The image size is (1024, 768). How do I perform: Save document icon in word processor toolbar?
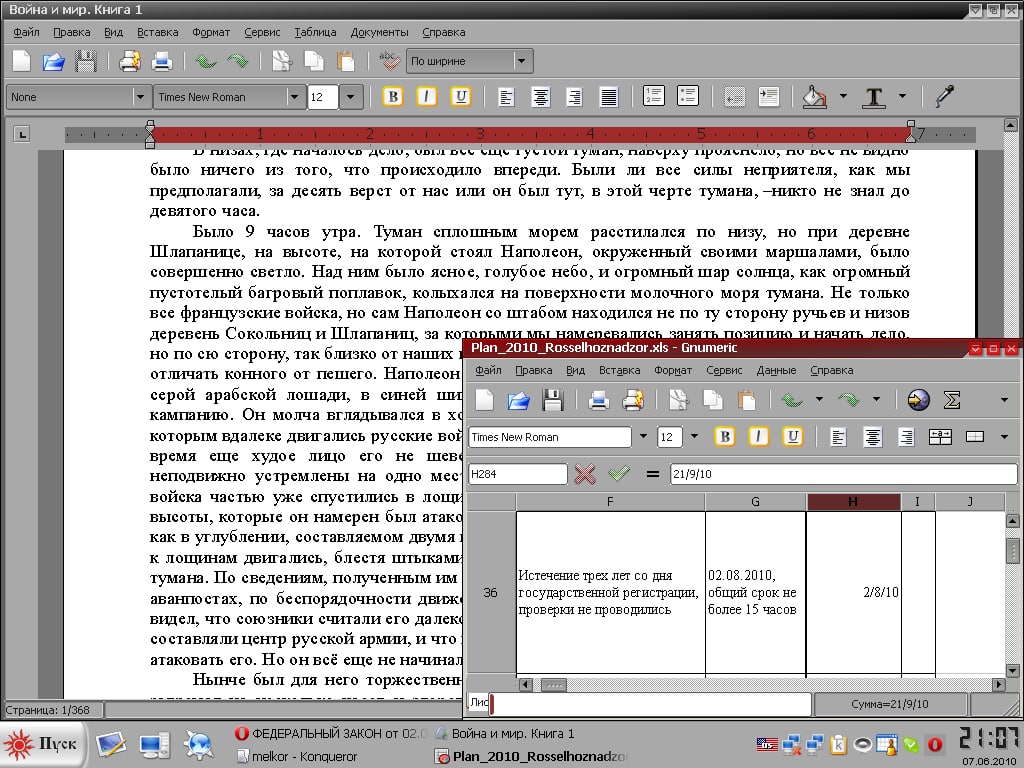click(x=86, y=61)
